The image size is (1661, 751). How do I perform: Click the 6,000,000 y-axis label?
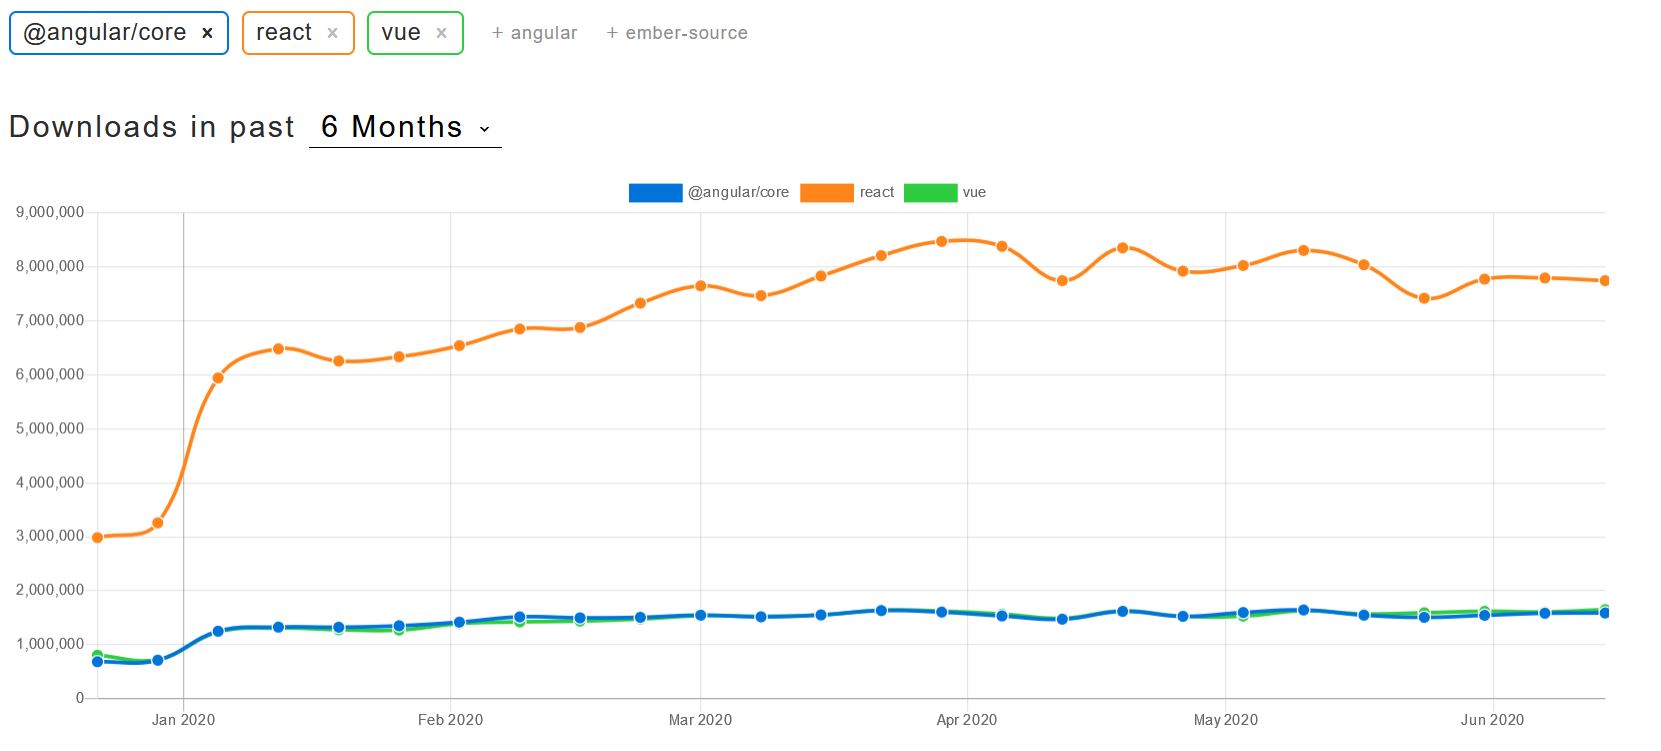tap(50, 374)
